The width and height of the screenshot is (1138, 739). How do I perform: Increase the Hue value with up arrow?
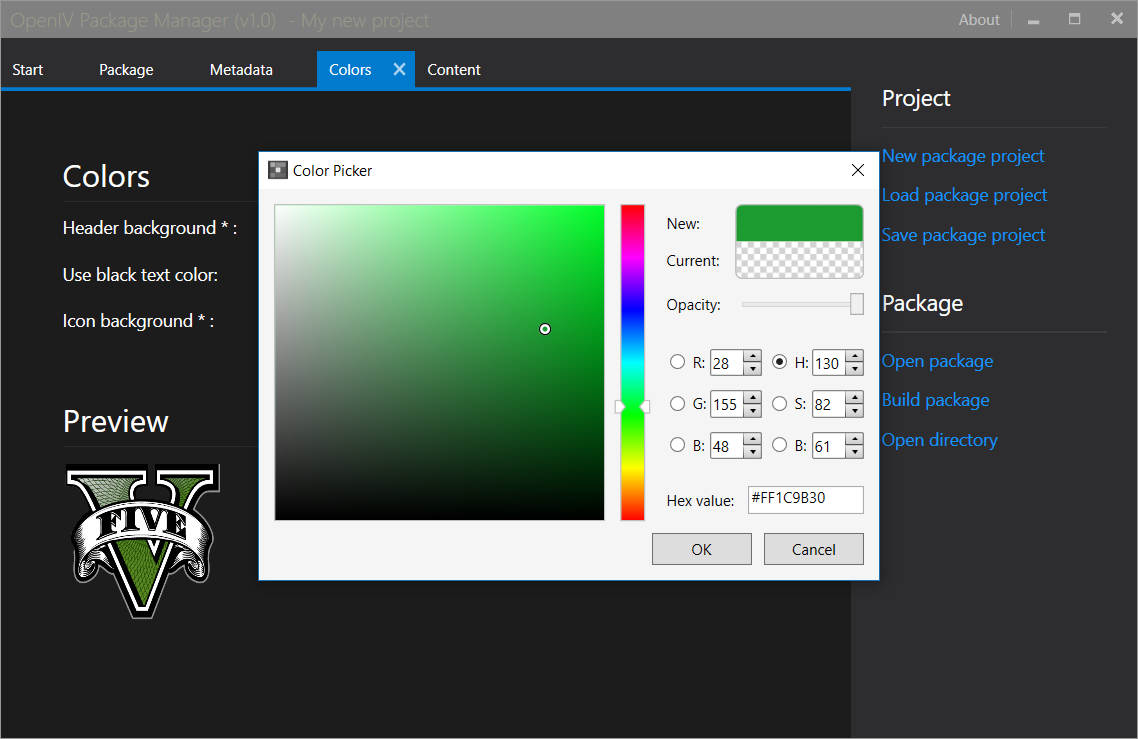(854, 357)
